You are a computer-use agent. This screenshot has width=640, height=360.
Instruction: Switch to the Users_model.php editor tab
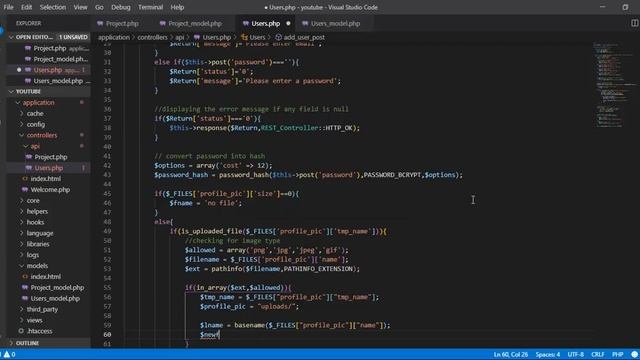pos(335,24)
